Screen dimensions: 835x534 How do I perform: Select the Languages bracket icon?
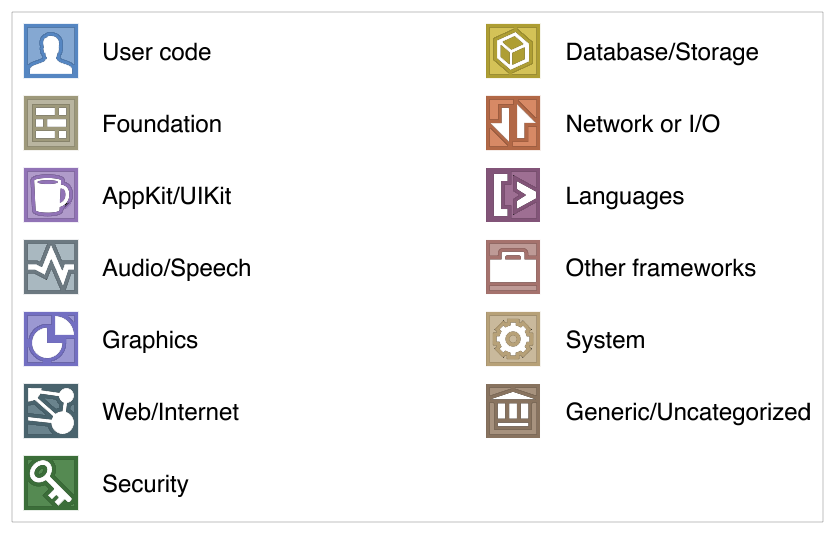tap(513, 195)
